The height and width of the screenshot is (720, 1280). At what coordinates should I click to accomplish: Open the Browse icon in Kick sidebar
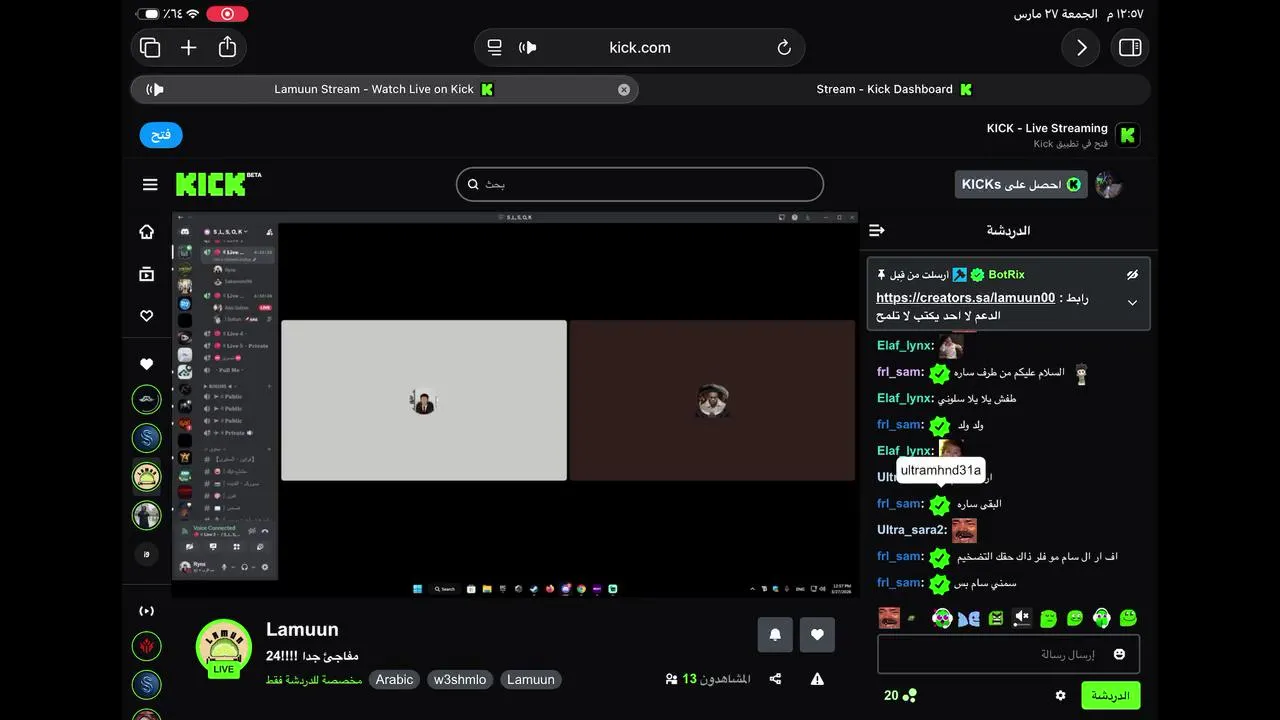point(147,274)
